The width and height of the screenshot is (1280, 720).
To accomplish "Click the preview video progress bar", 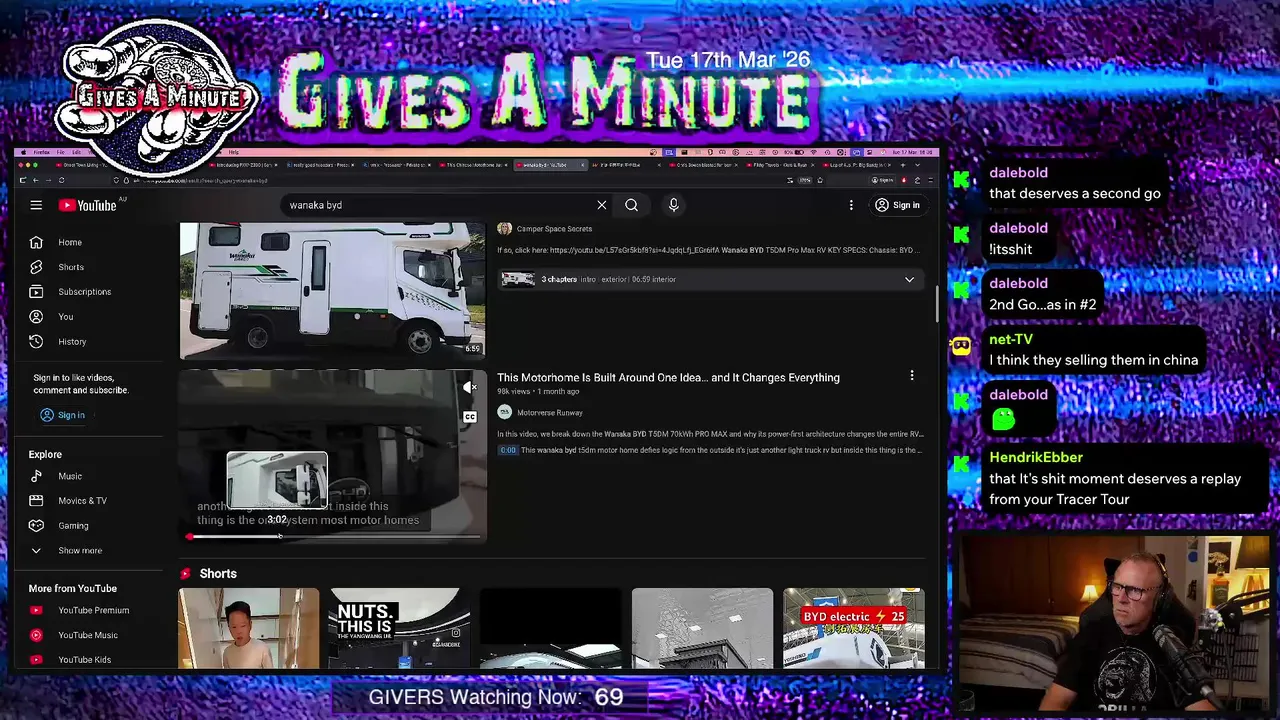I will (333, 537).
